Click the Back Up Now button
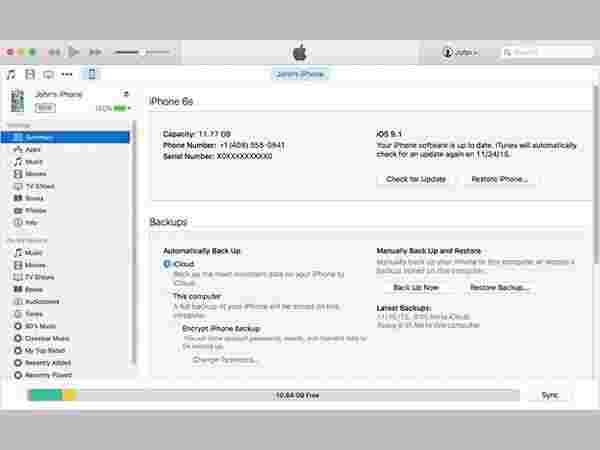This screenshot has height=450, width=600. coord(416,287)
